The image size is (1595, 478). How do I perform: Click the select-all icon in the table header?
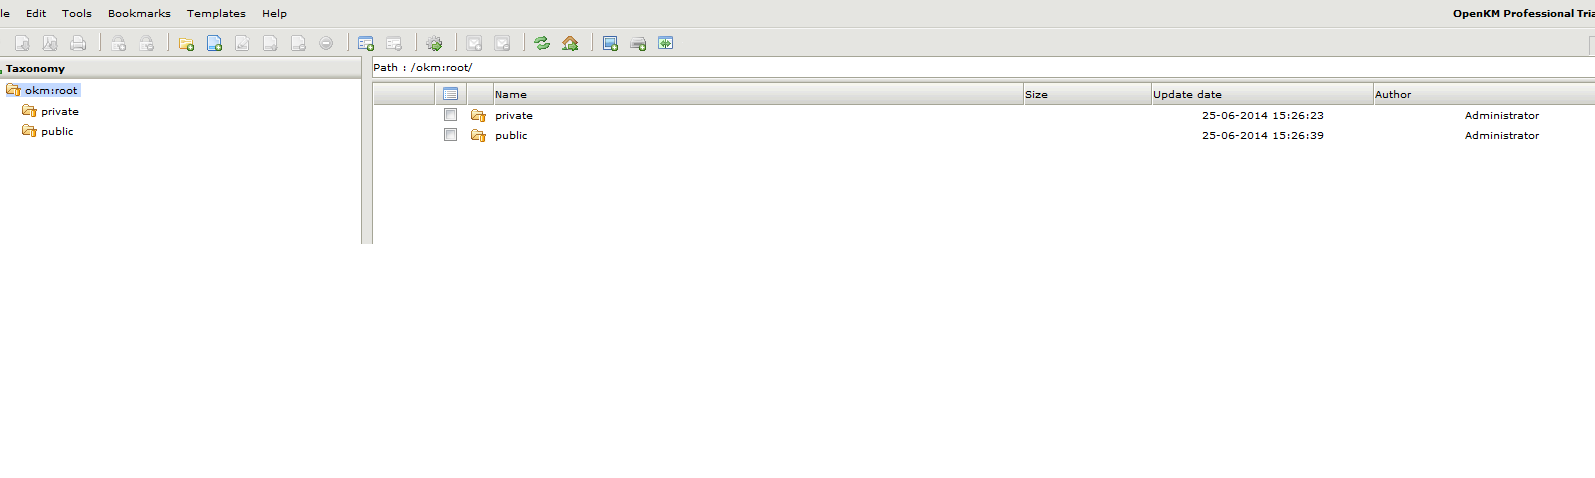pyautogui.click(x=451, y=94)
